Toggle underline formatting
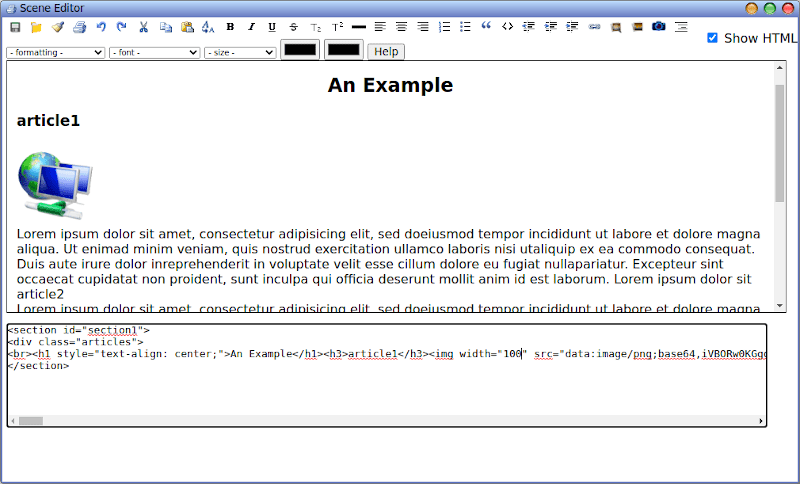800x484 pixels. (x=272, y=27)
